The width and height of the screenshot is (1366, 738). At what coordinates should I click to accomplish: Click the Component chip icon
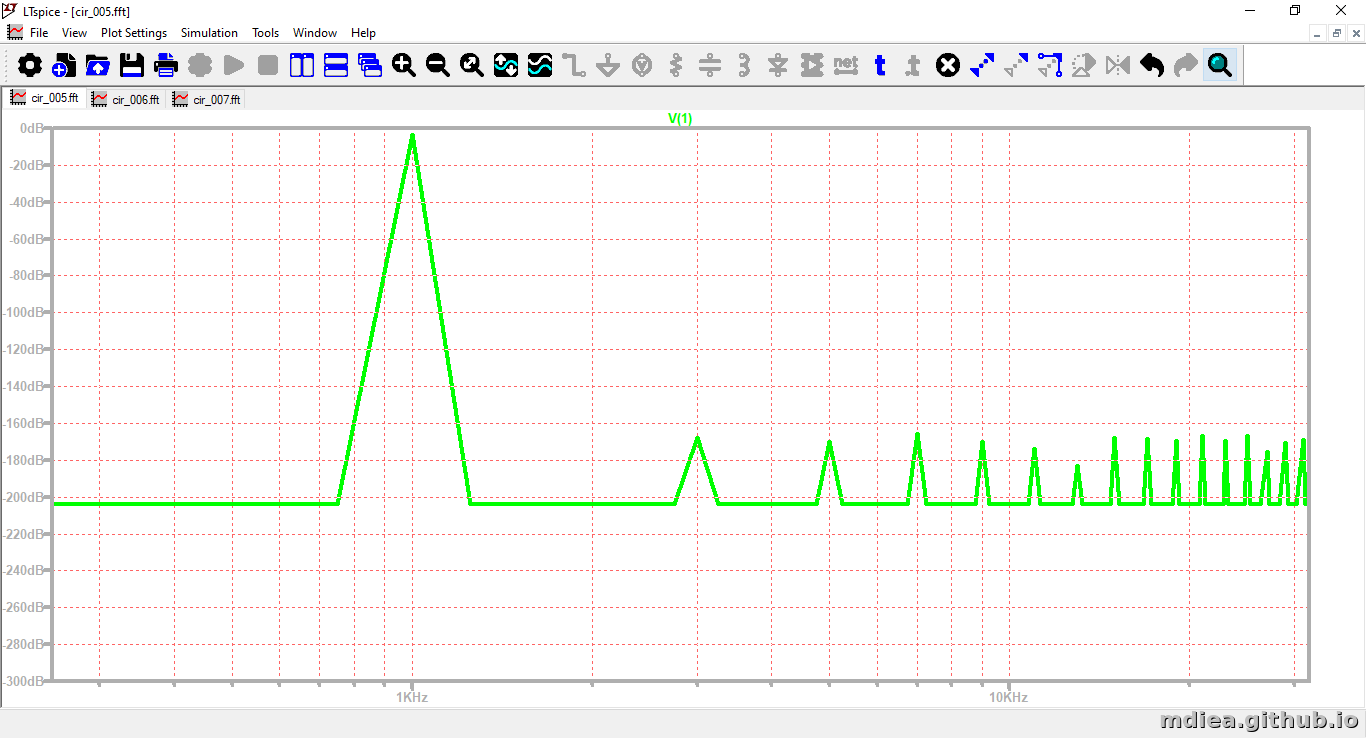click(x=812, y=66)
